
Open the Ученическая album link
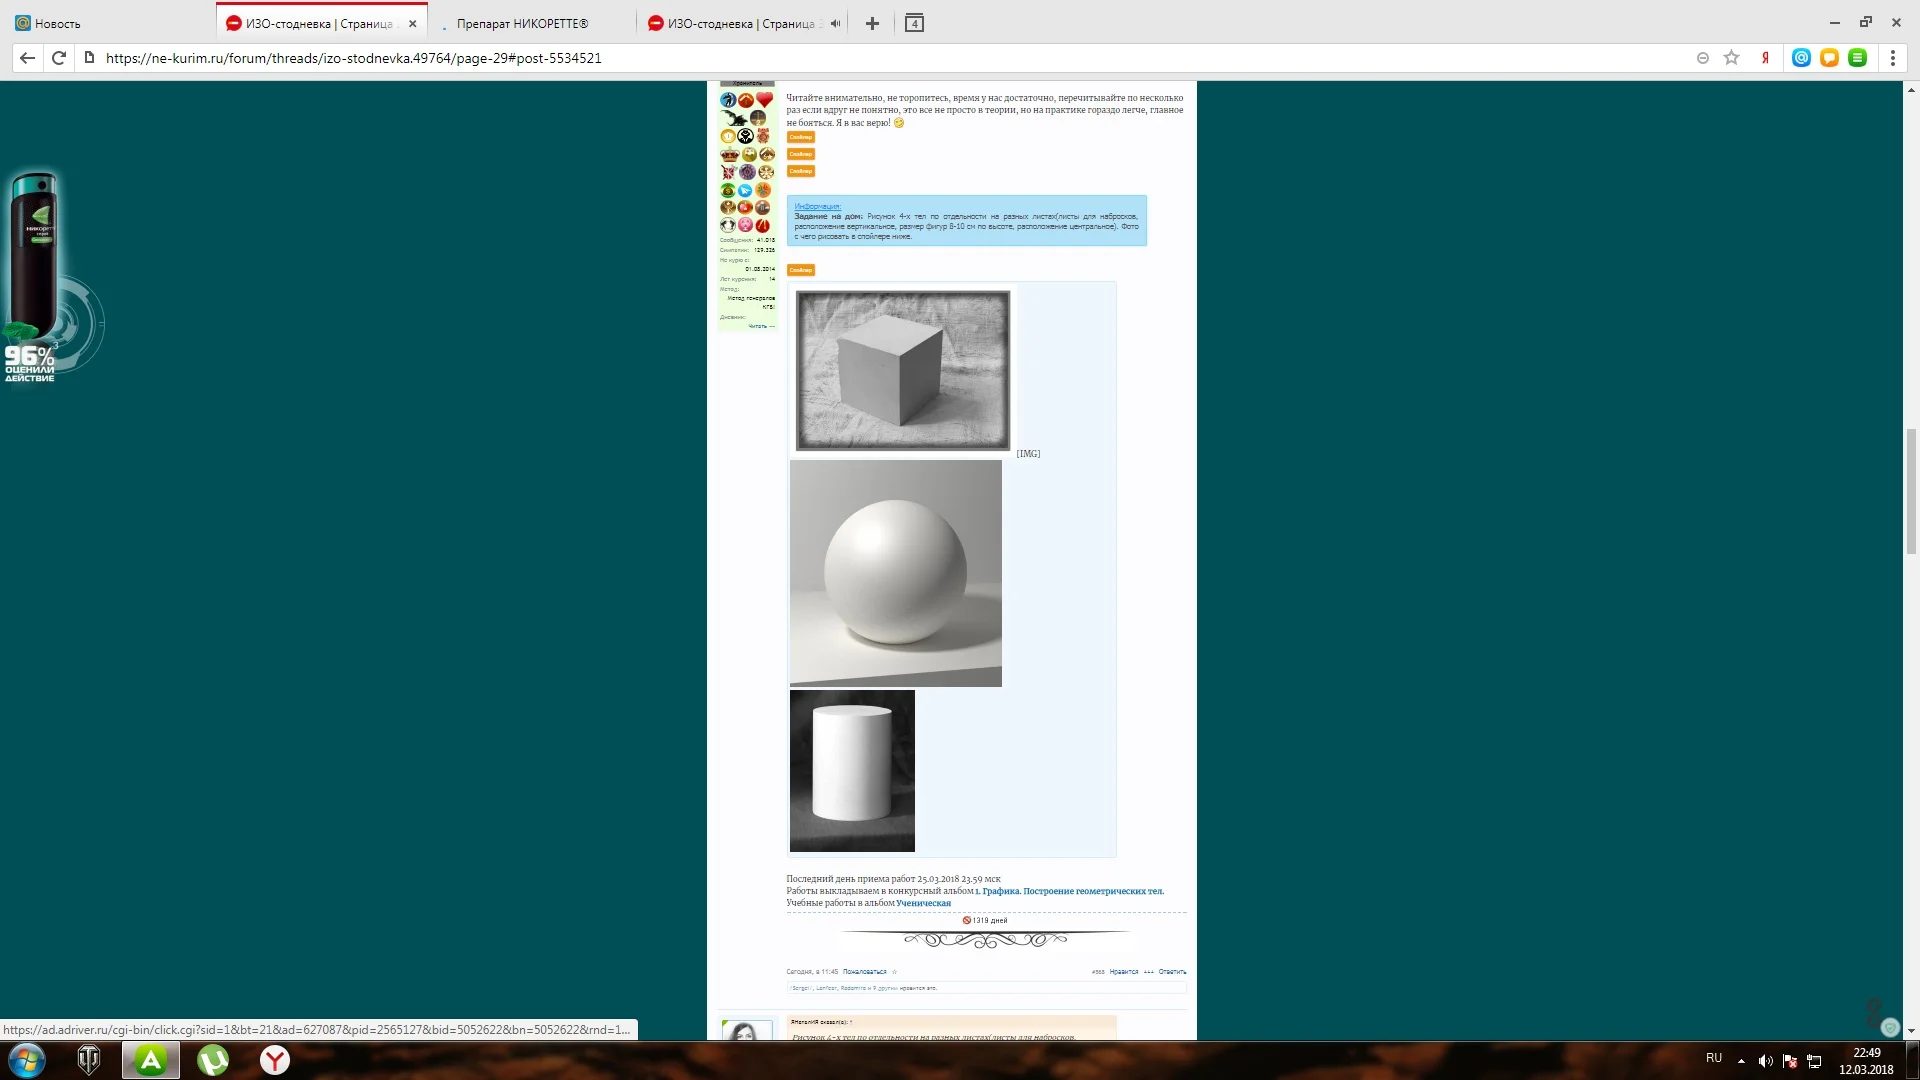coord(923,903)
